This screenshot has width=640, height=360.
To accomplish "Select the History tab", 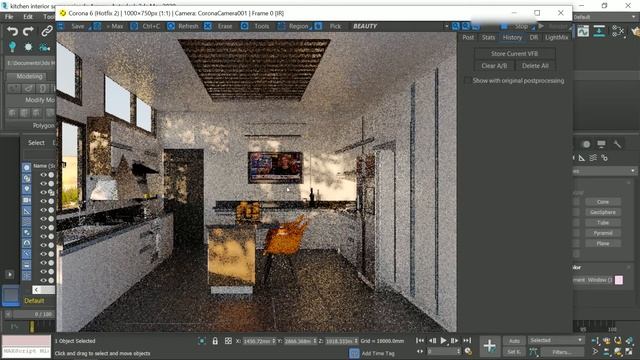I will (x=512, y=37).
